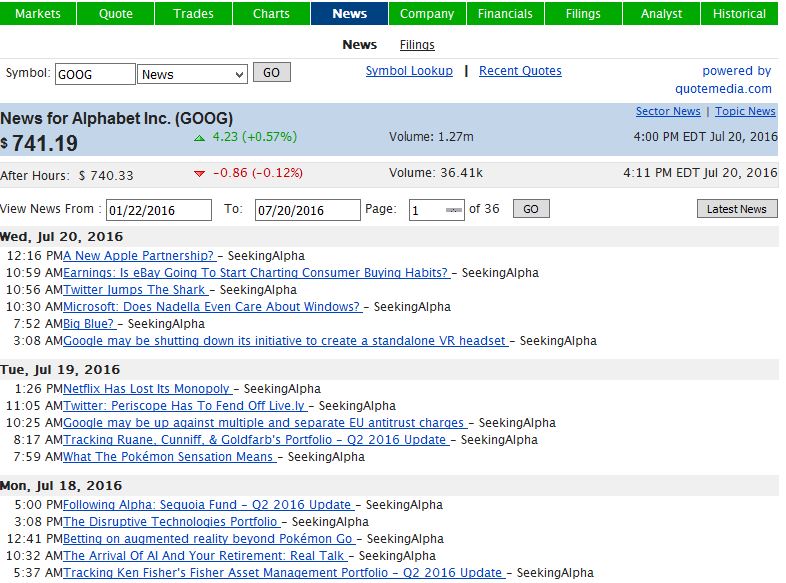Open Recent Quotes link
786x583 pixels.
click(520, 71)
